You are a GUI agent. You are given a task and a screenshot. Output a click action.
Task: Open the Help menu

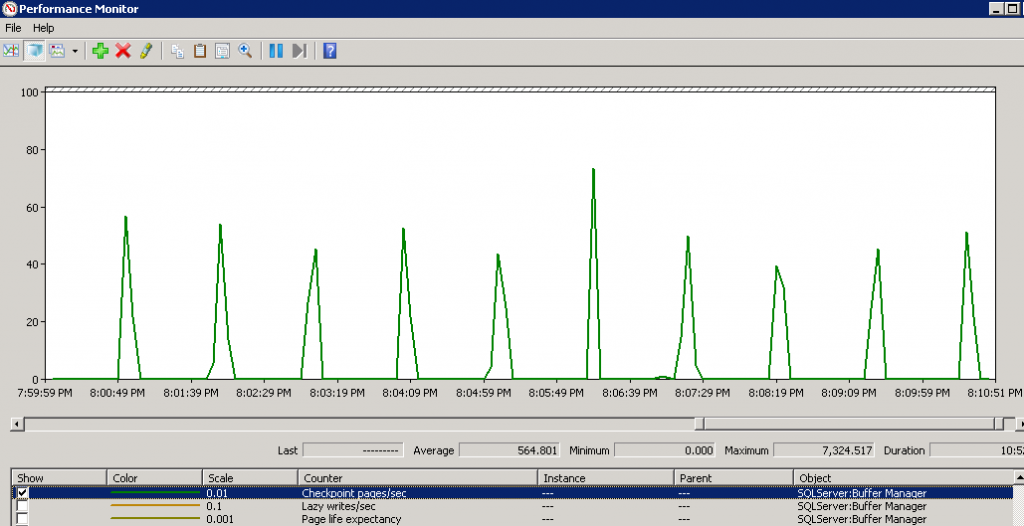[x=43, y=28]
